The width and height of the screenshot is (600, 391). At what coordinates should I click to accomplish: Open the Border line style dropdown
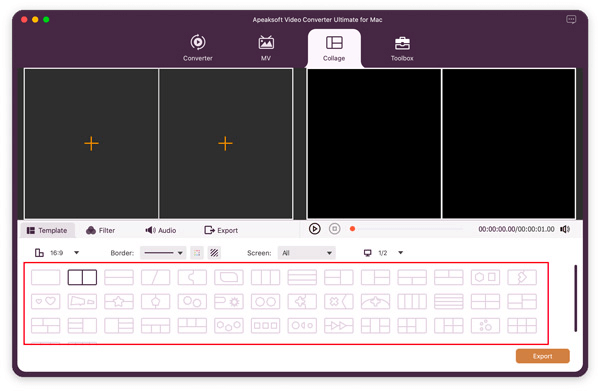click(x=163, y=253)
